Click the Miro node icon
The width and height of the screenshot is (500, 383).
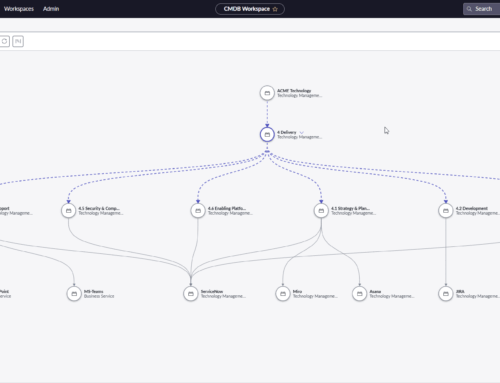(283, 294)
